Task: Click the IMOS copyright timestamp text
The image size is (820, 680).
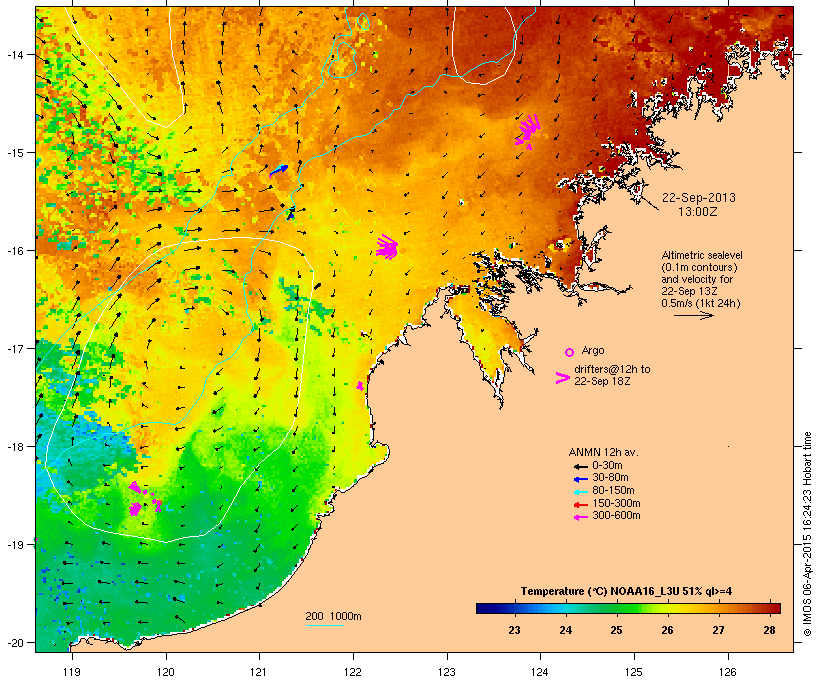Action: click(x=808, y=534)
